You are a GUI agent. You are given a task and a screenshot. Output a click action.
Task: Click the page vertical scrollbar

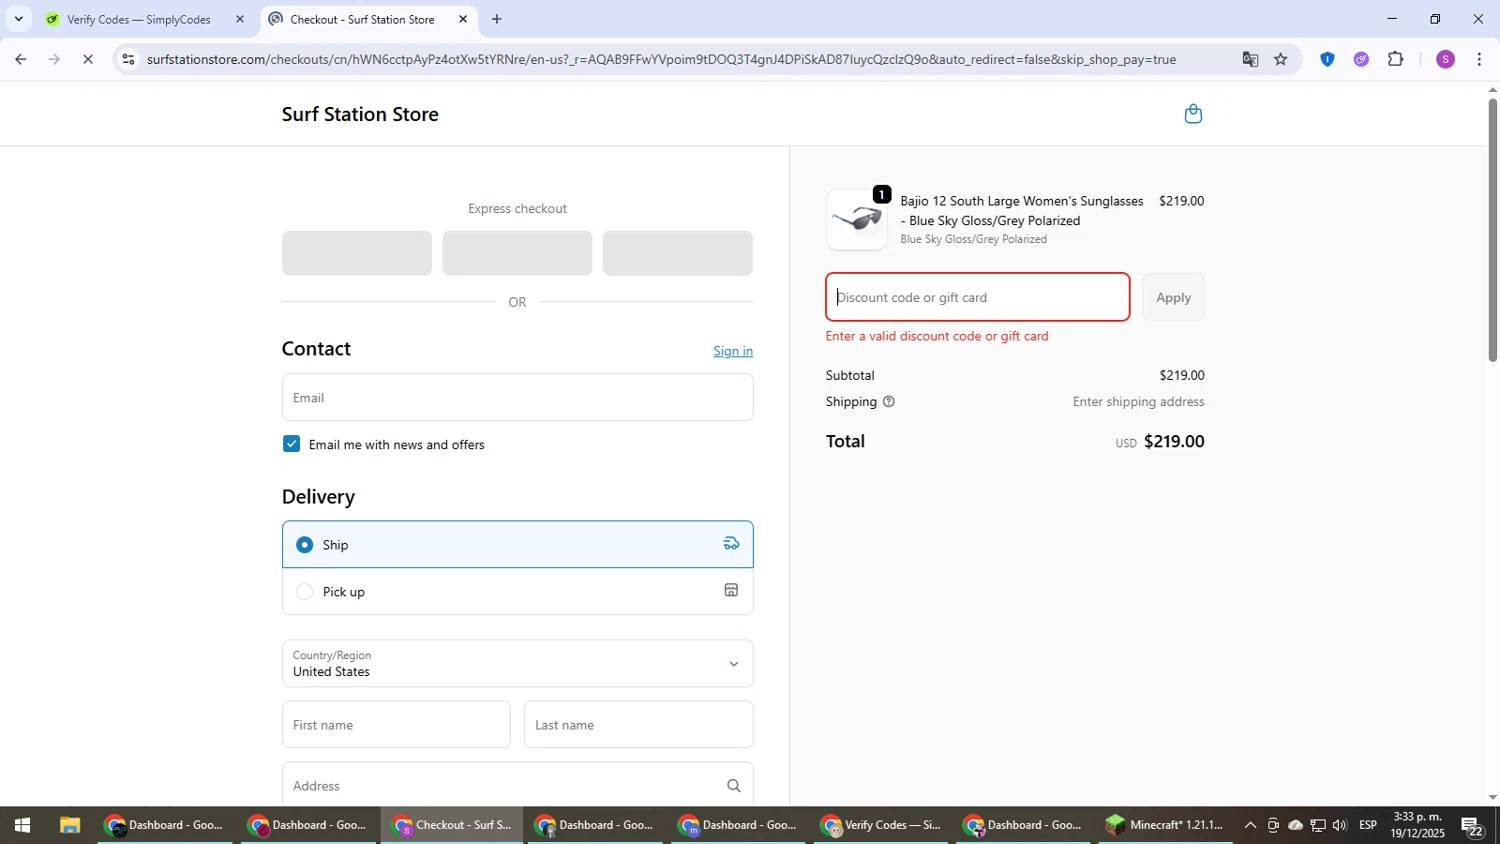pos(1492,230)
